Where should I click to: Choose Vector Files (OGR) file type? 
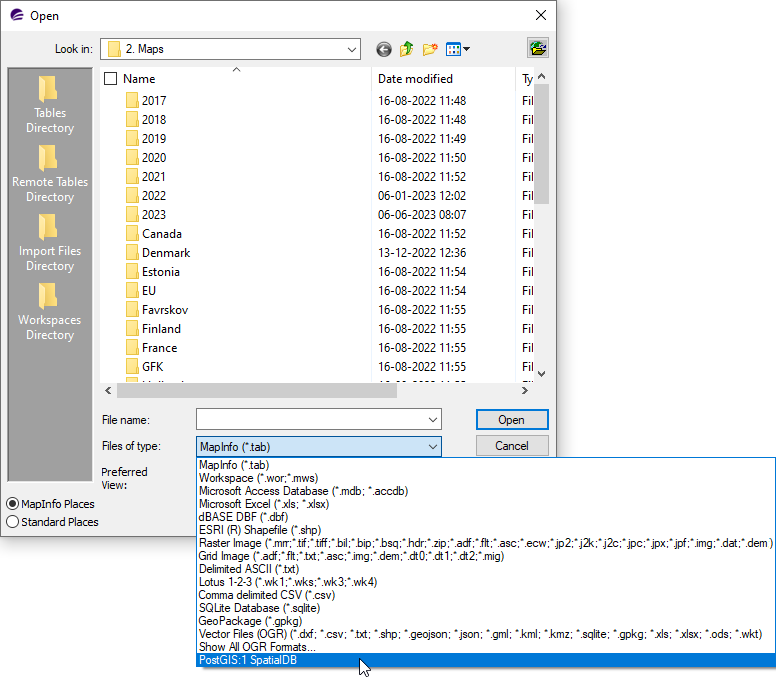click(485, 634)
